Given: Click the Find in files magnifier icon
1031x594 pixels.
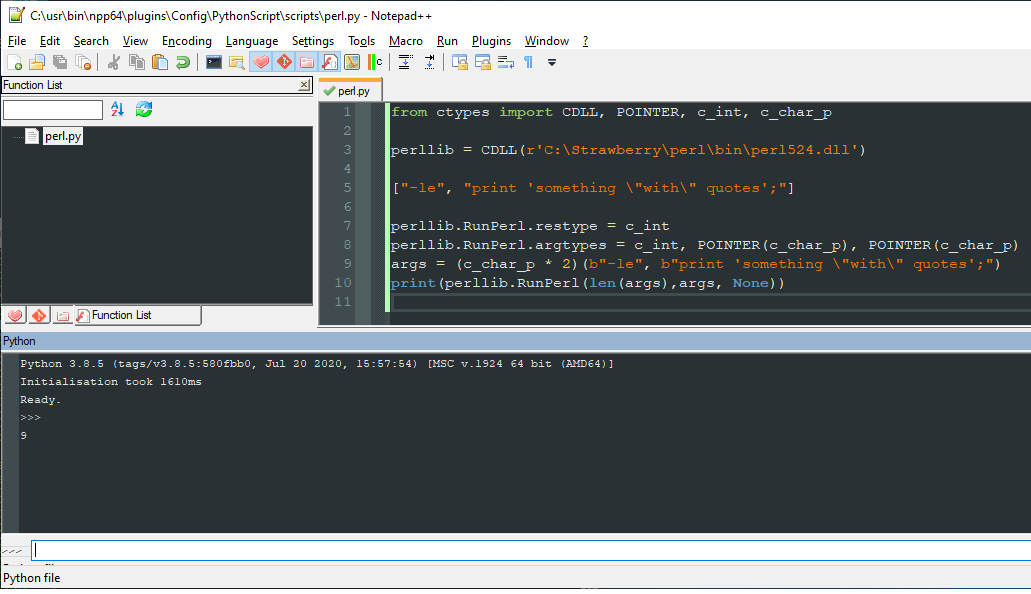Looking at the screenshot, I should click(x=237, y=62).
